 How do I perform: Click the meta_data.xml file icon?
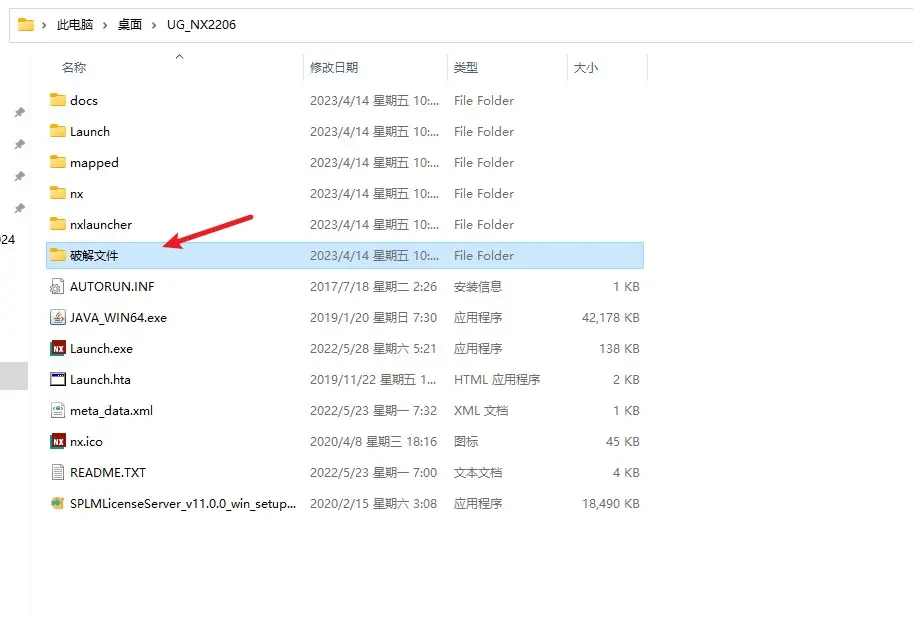(58, 410)
